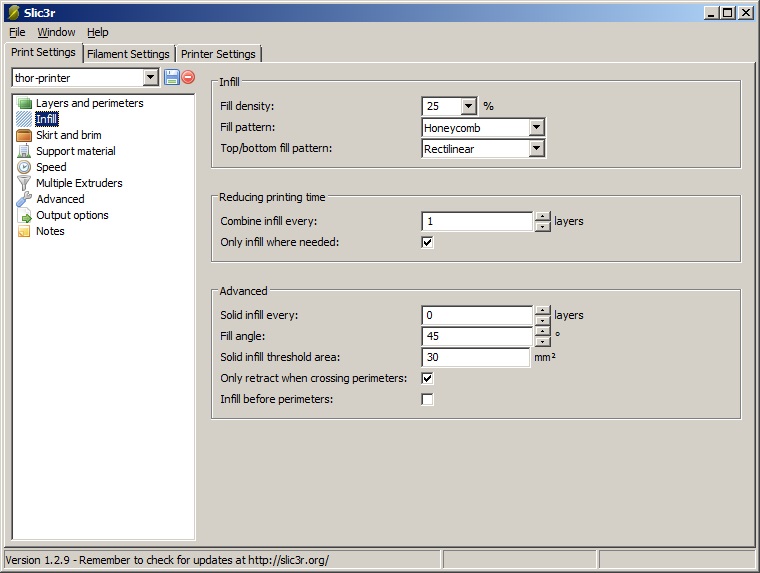Open the Window menu
The height and width of the screenshot is (573, 760).
coord(56,32)
